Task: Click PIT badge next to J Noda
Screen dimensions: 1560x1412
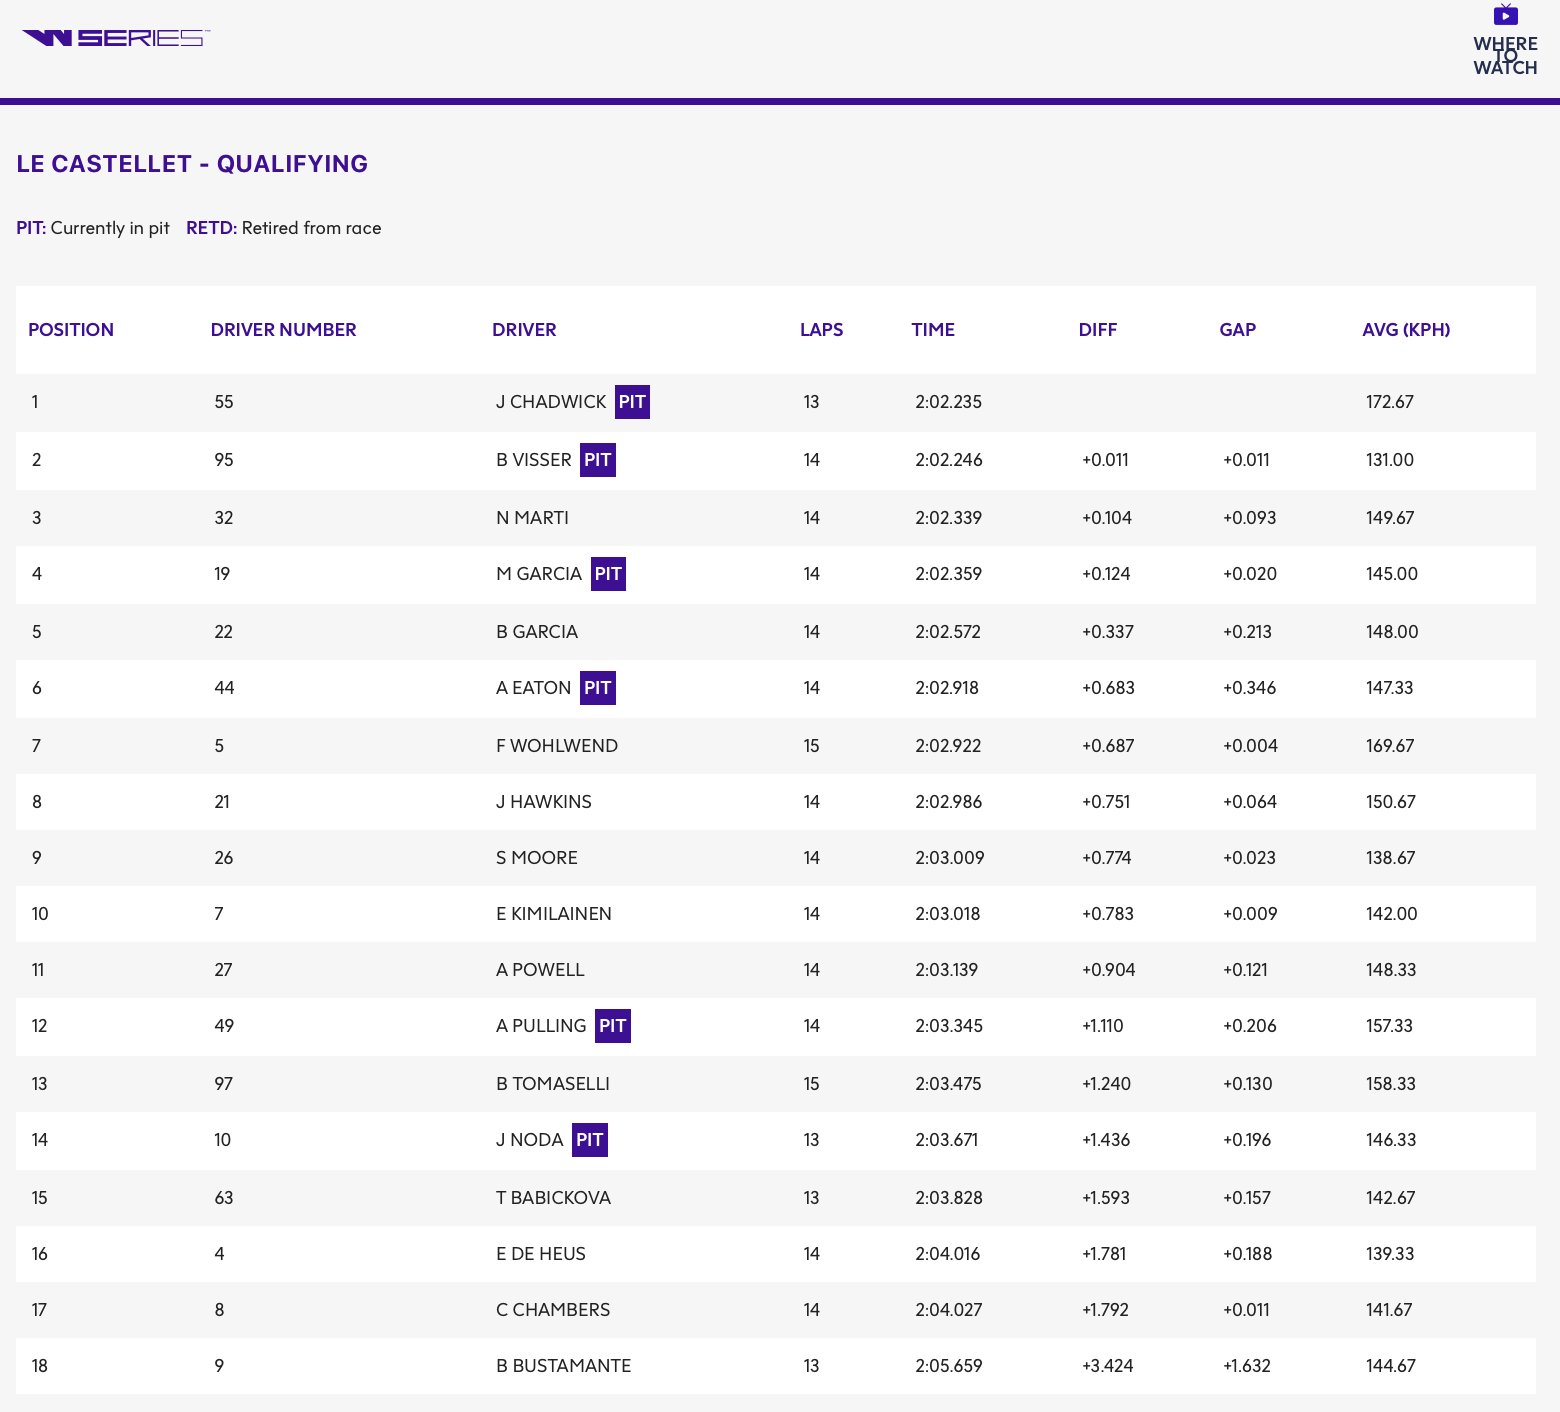Action: (x=590, y=1140)
